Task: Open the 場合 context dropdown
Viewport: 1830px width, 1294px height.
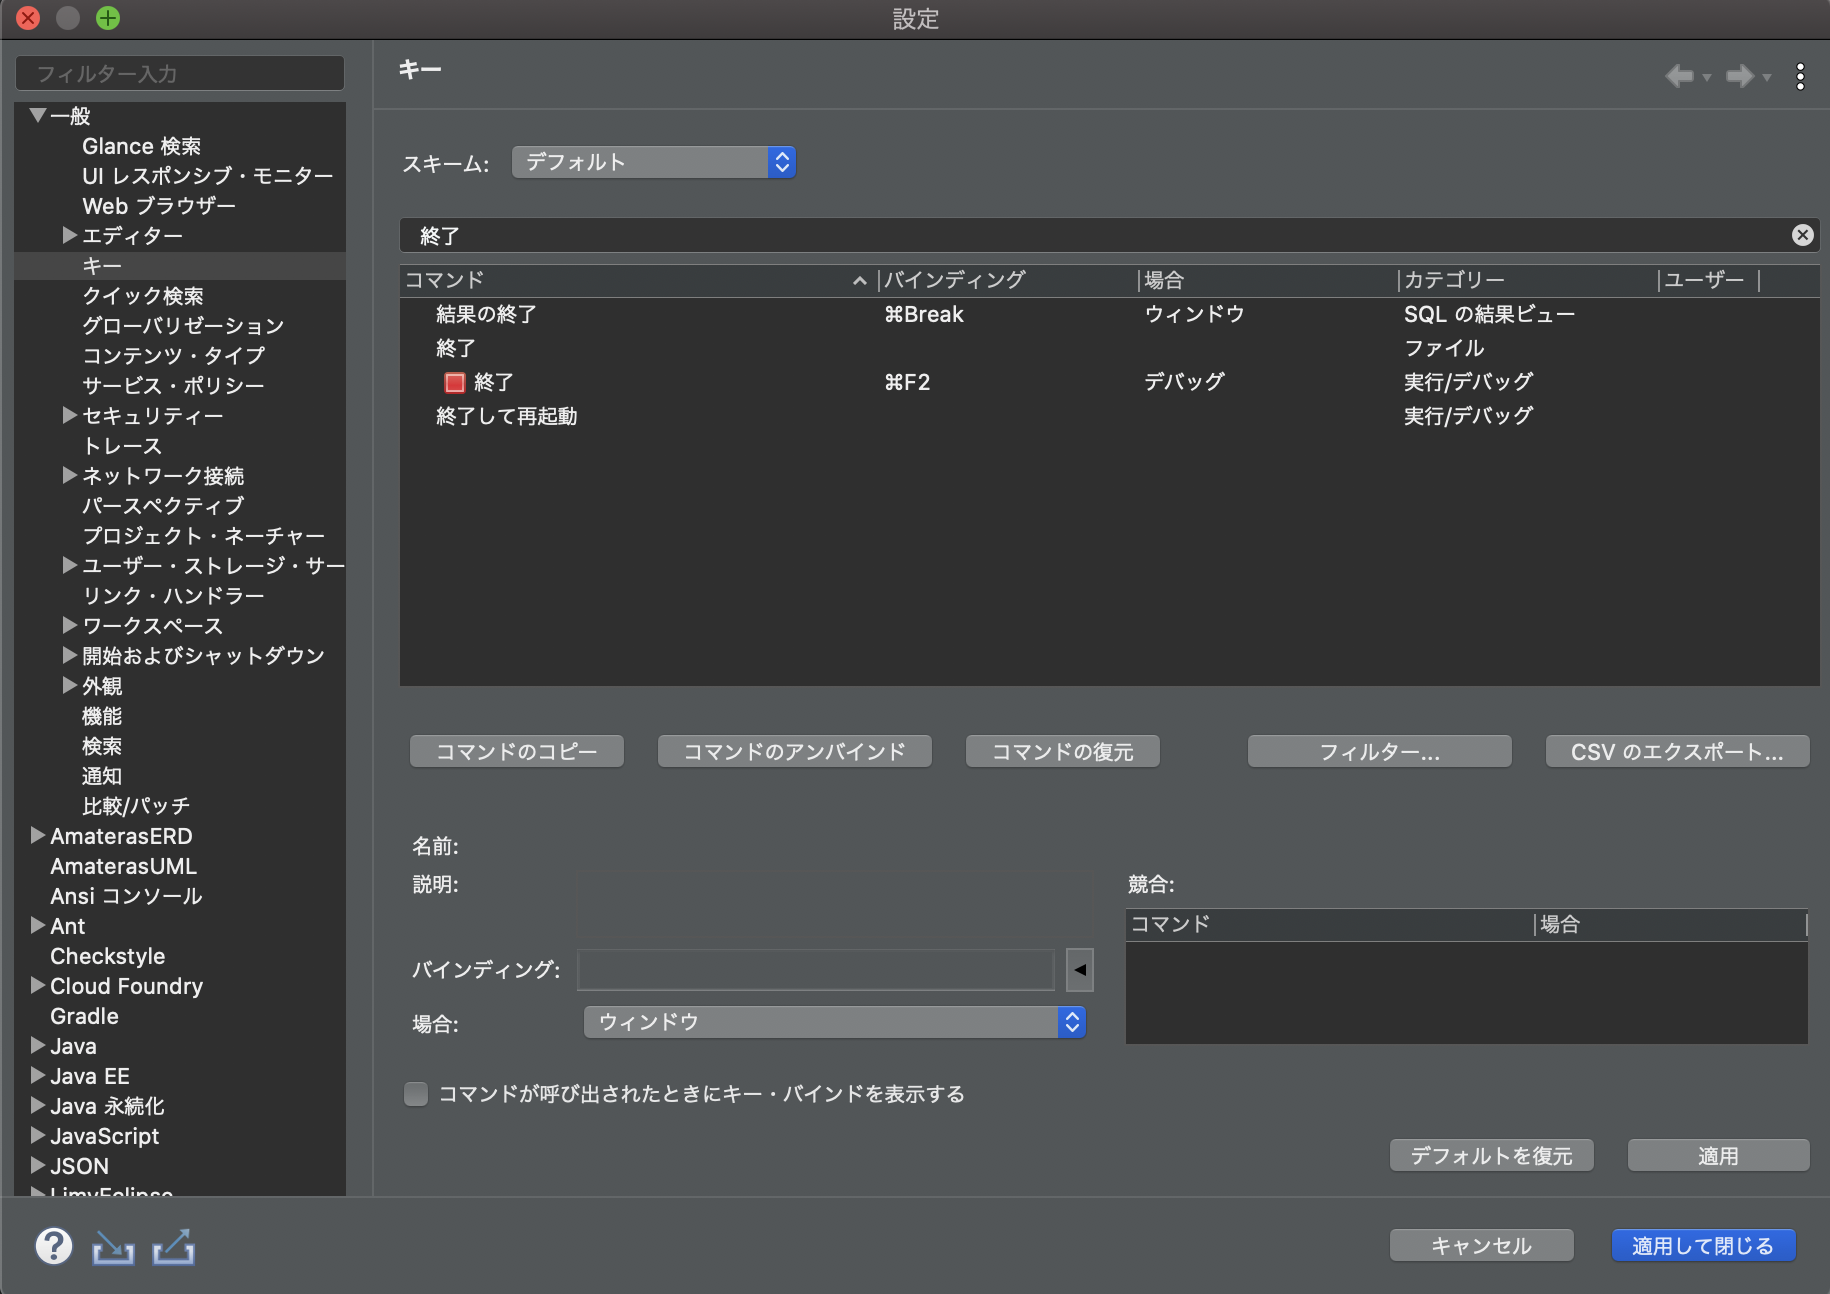Action: [835, 1022]
